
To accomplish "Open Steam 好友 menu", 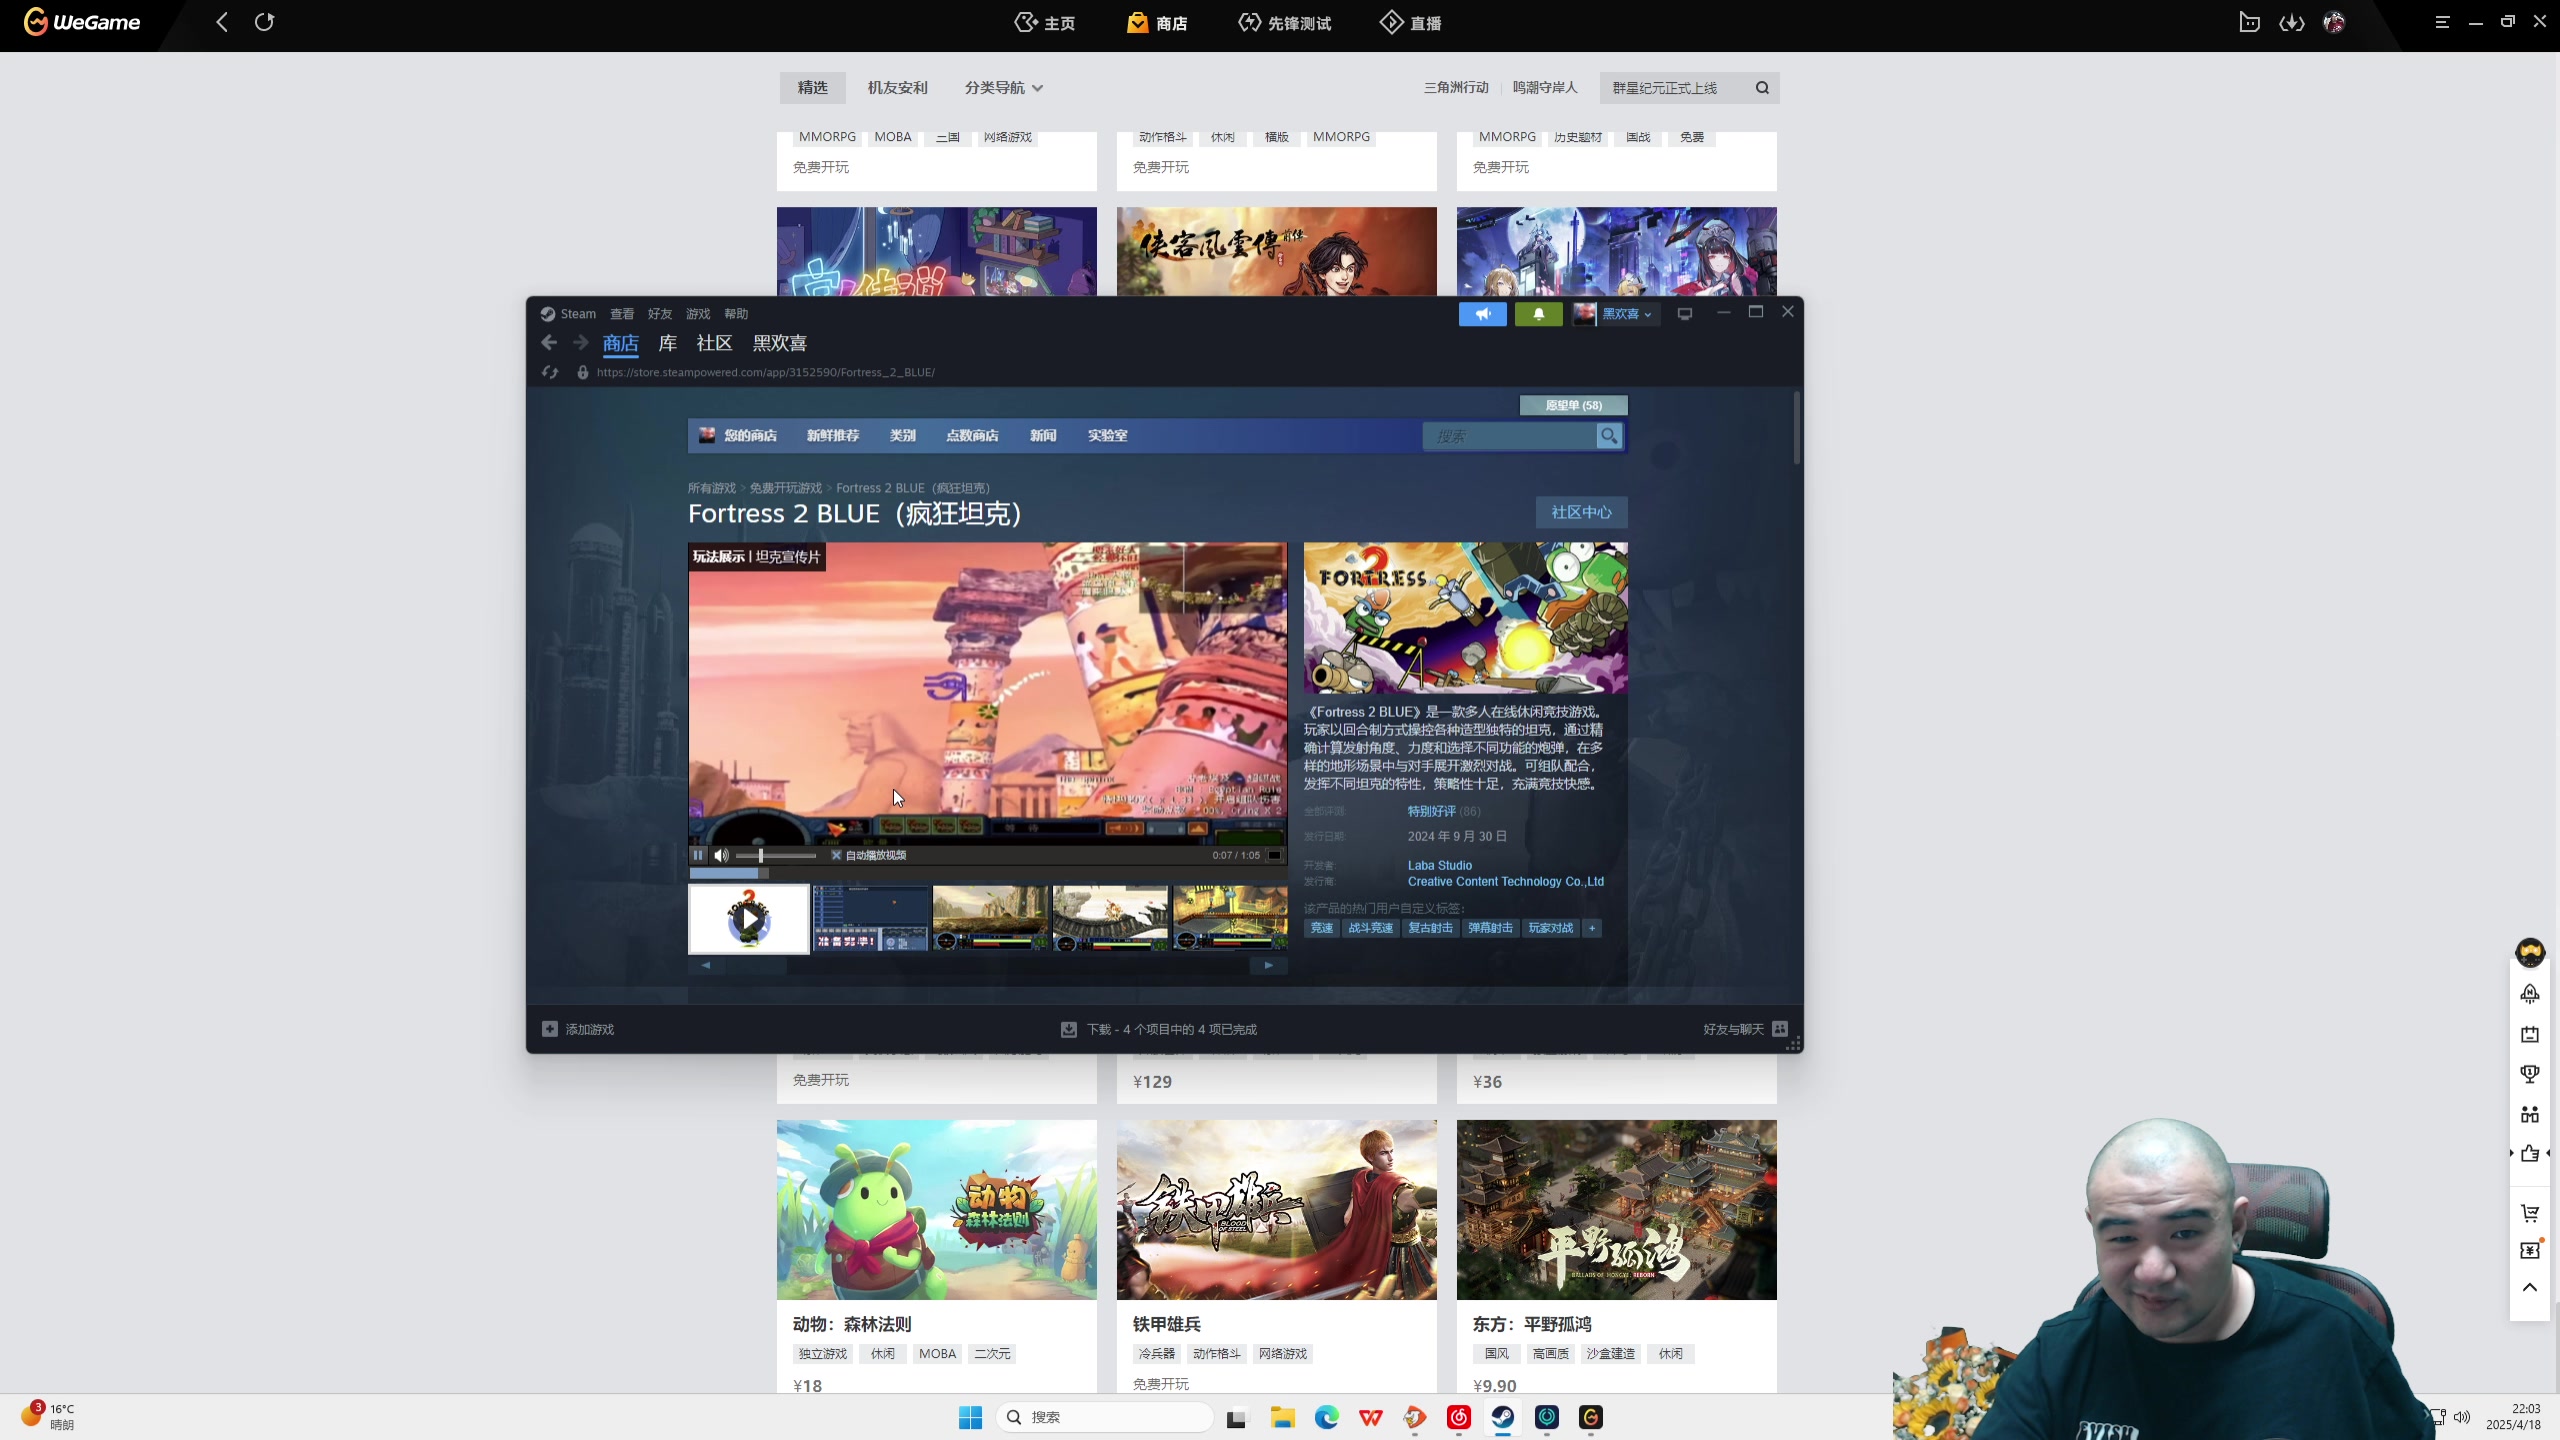I will 660,314.
